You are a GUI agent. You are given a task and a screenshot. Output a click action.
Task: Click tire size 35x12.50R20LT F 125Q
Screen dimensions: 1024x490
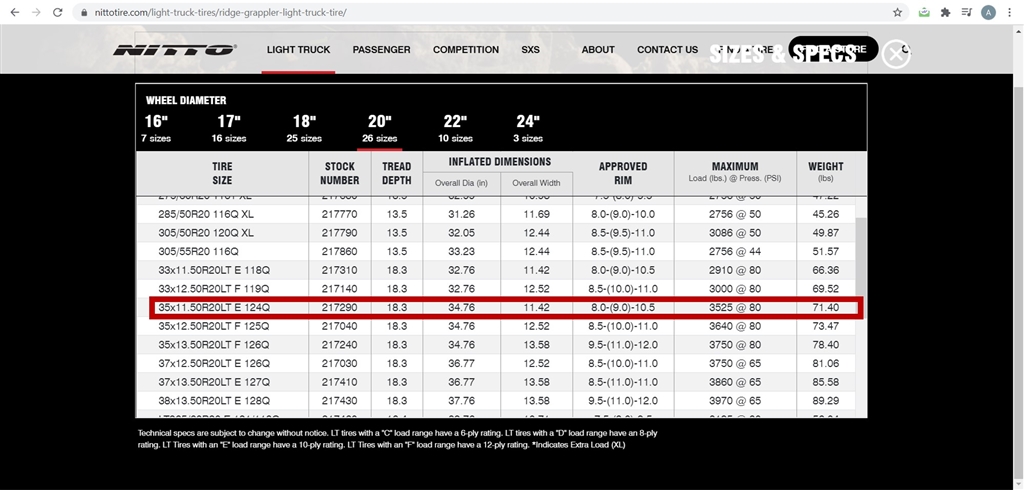[214, 326]
